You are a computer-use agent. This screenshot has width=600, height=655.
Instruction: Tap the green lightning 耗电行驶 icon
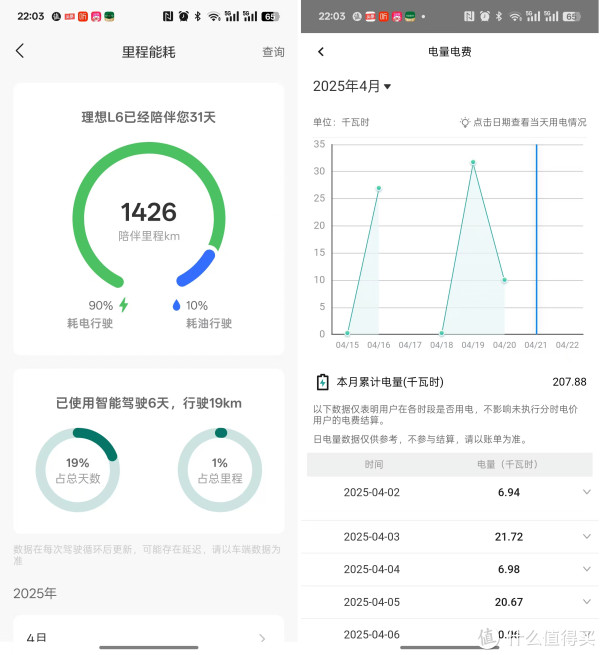(x=123, y=305)
